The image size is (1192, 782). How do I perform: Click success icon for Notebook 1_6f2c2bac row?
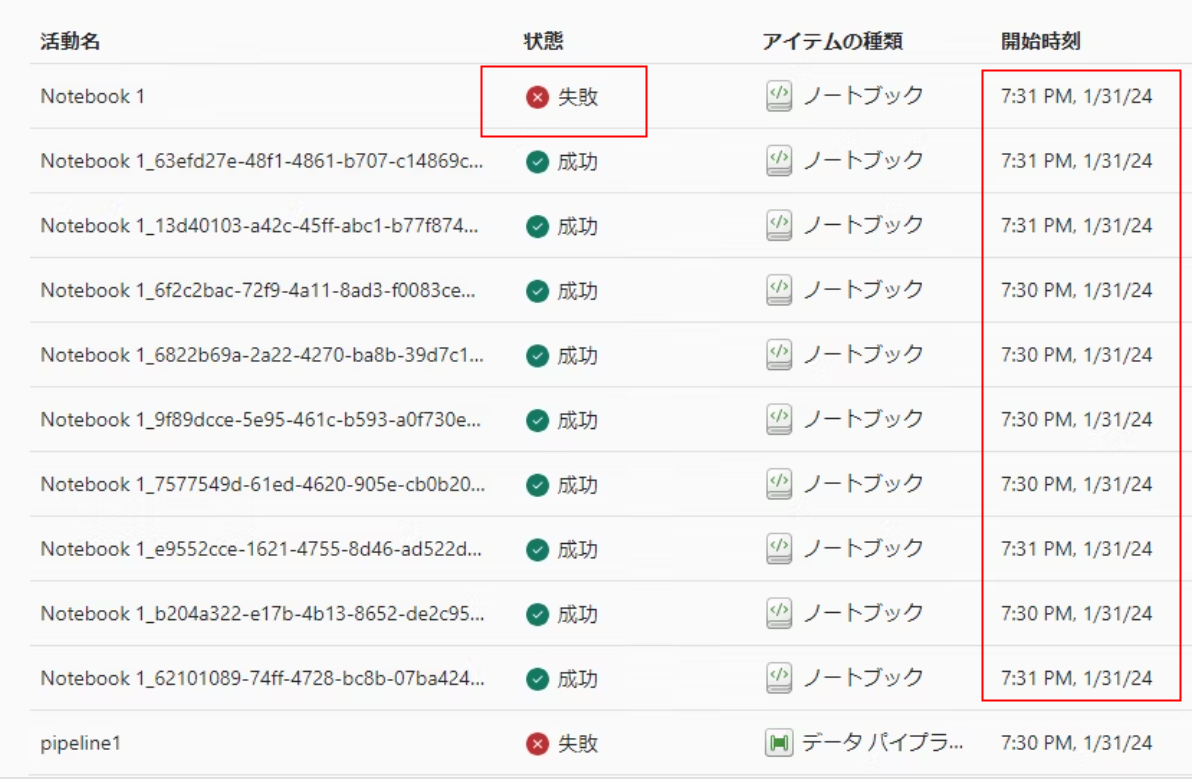point(537,291)
